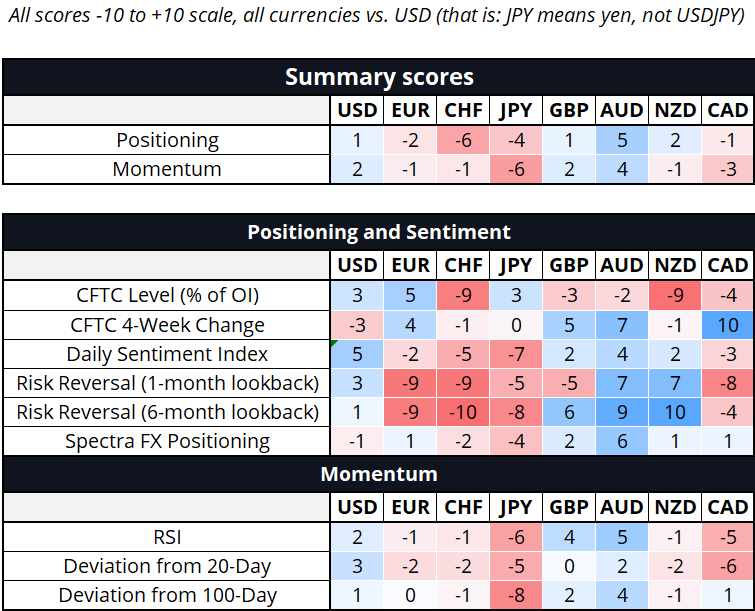The image size is (755, 611).
Task: Click the RSI row label
Action: coord(168,537)
